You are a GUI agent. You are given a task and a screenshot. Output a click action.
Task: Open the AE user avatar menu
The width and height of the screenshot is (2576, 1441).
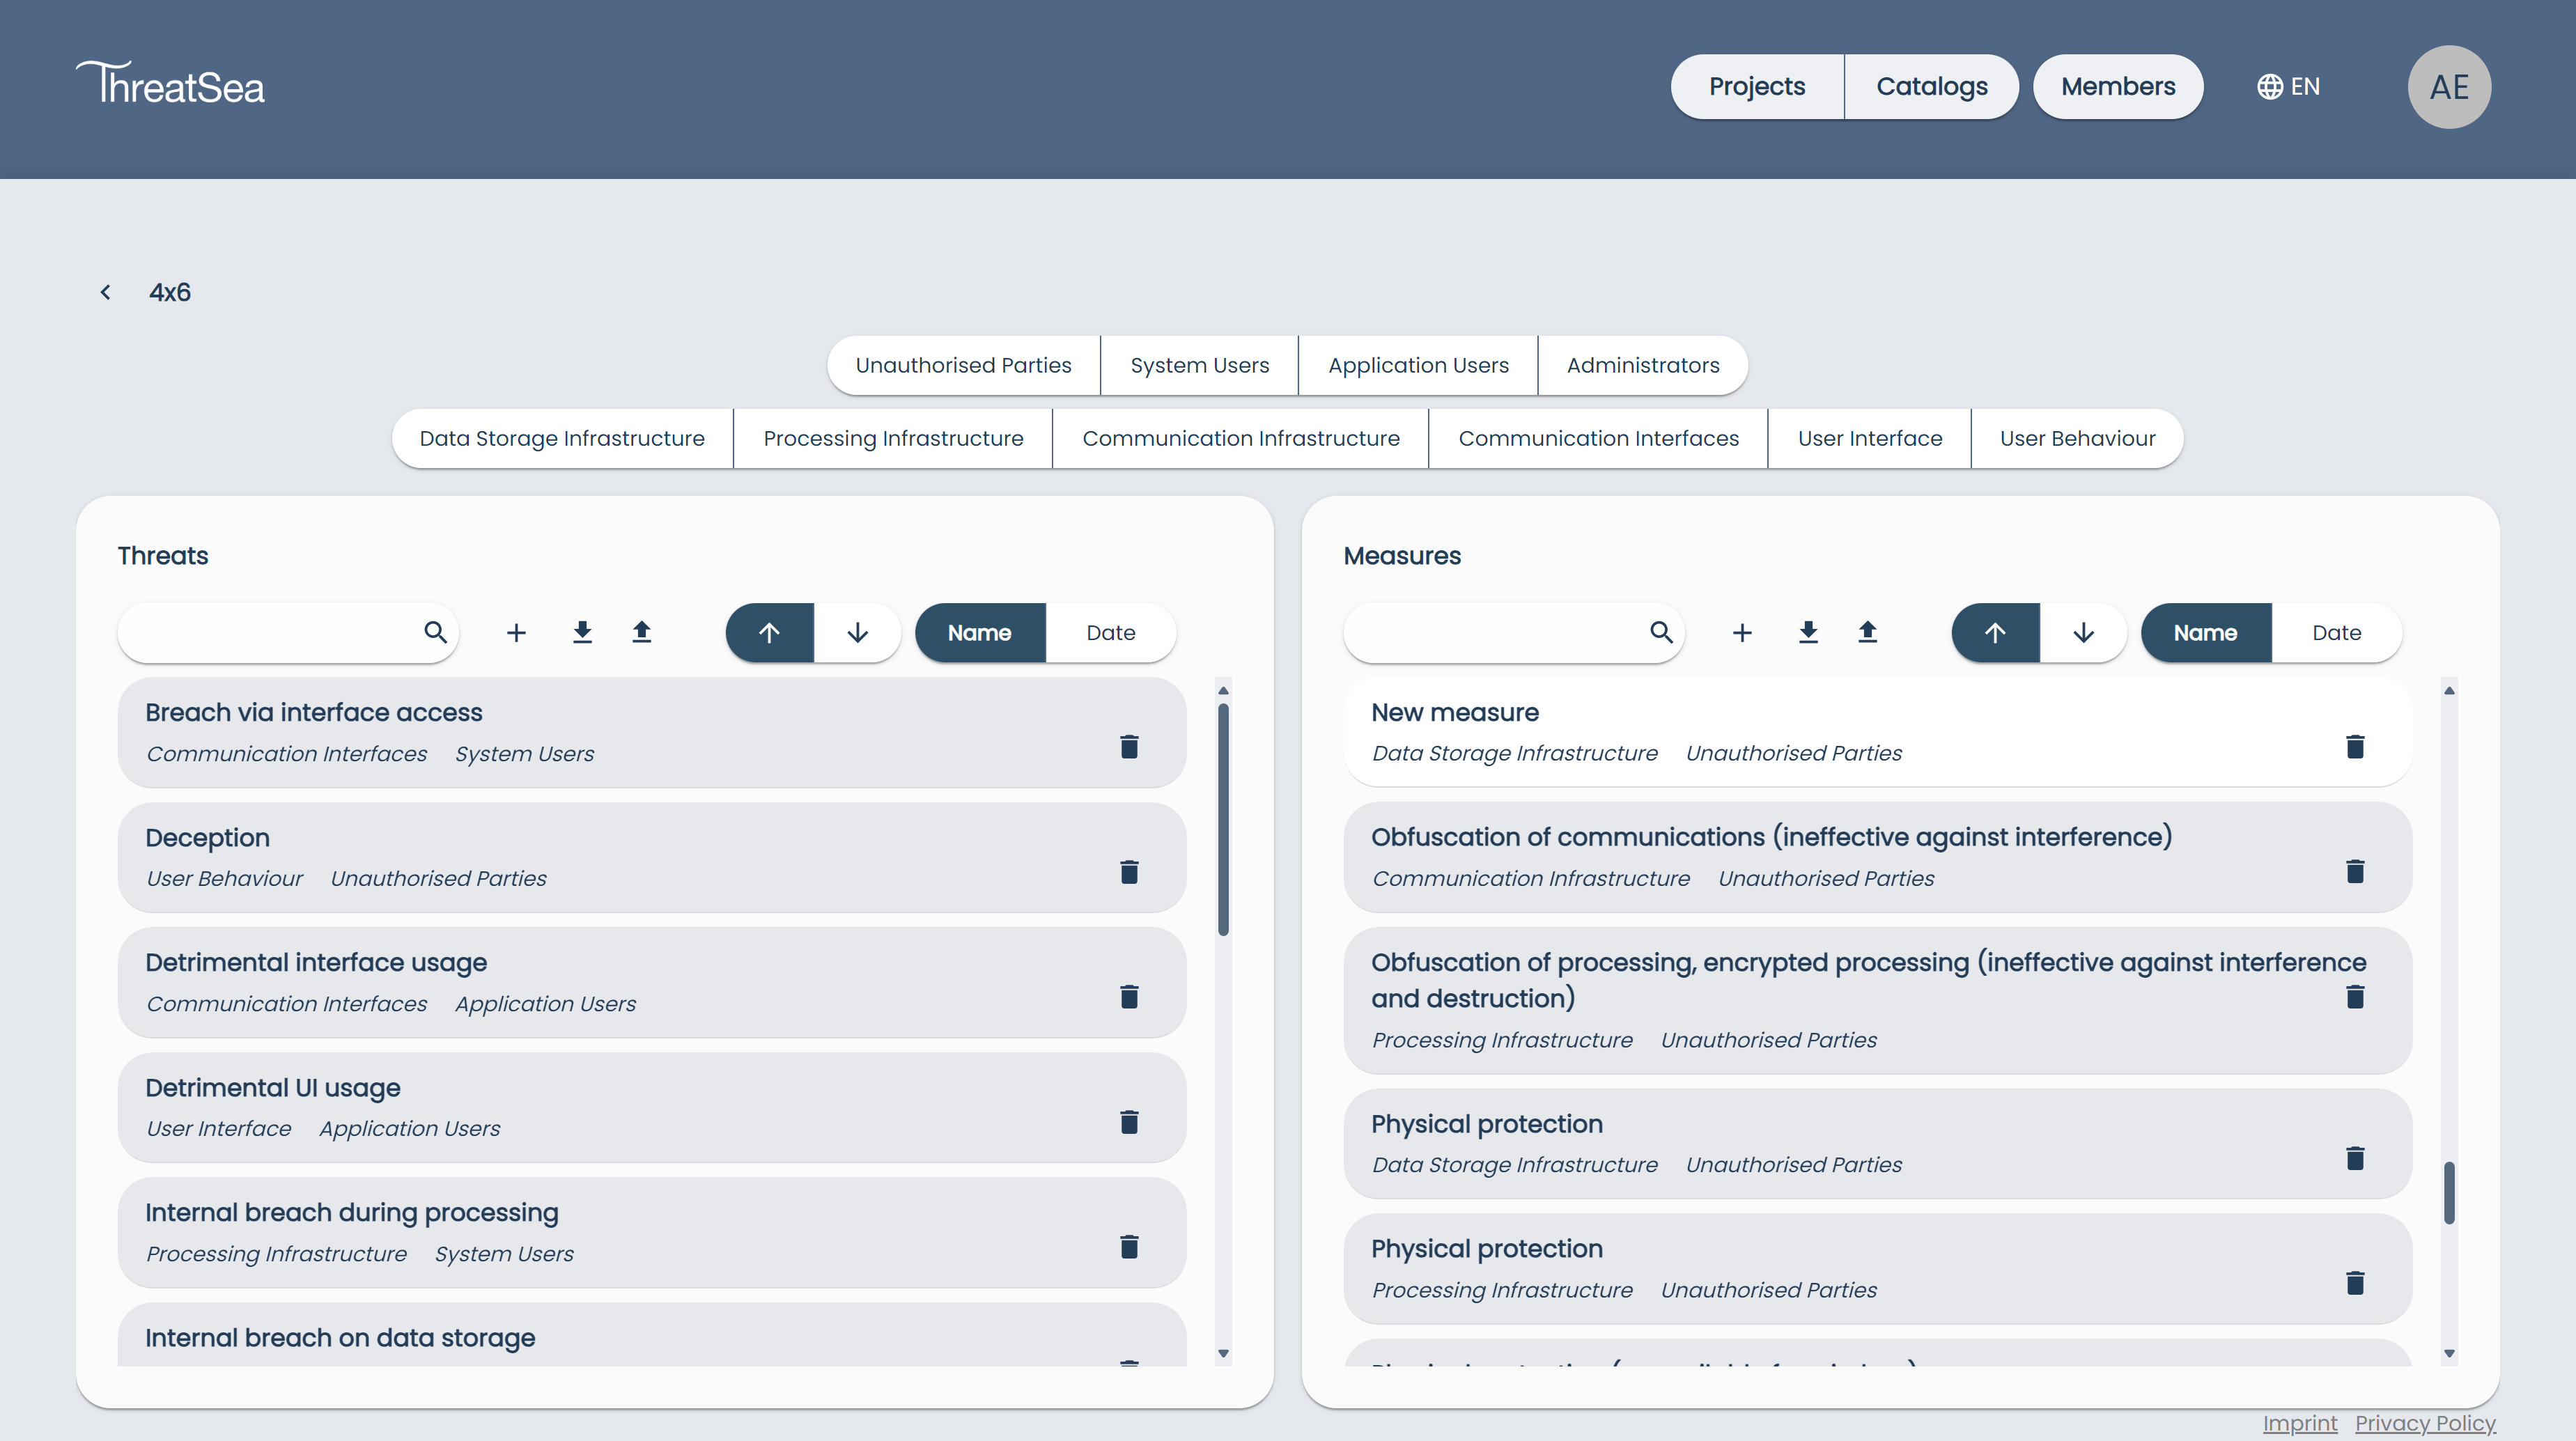pyautogui.click(x=2448, y=87)
